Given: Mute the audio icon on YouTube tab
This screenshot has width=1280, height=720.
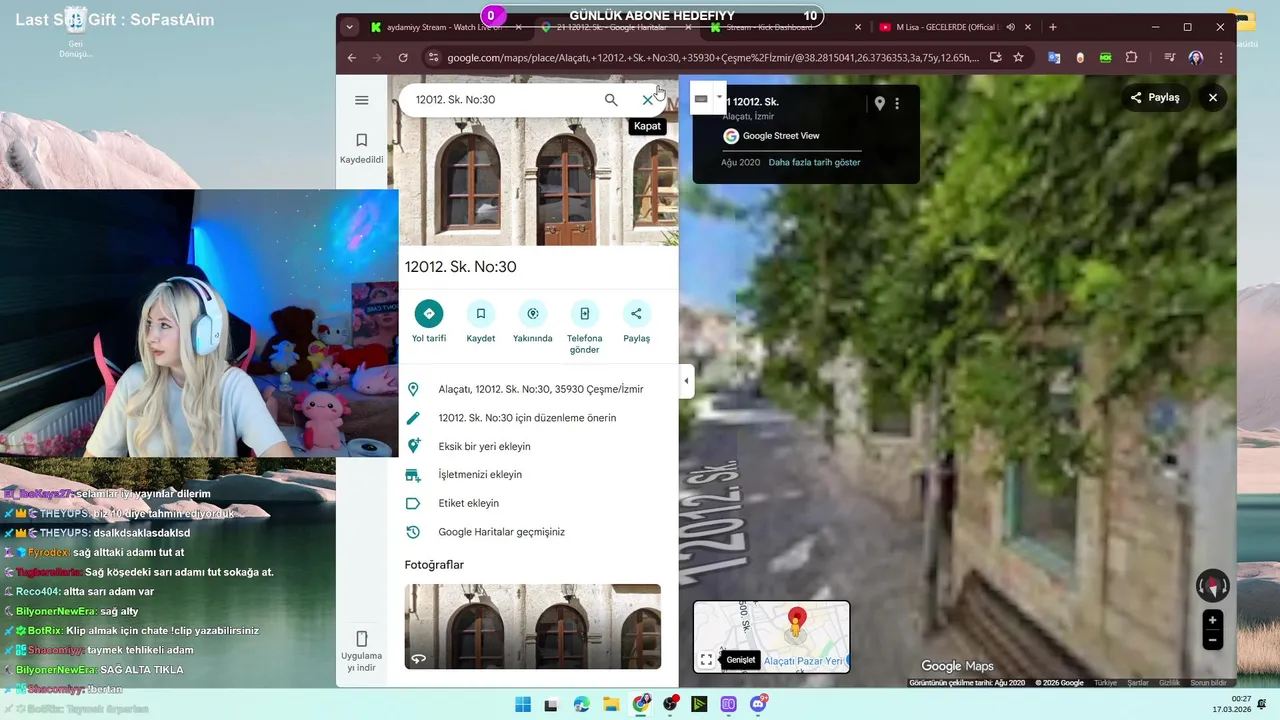Looking at the screenshot, I should [1010, 27].
